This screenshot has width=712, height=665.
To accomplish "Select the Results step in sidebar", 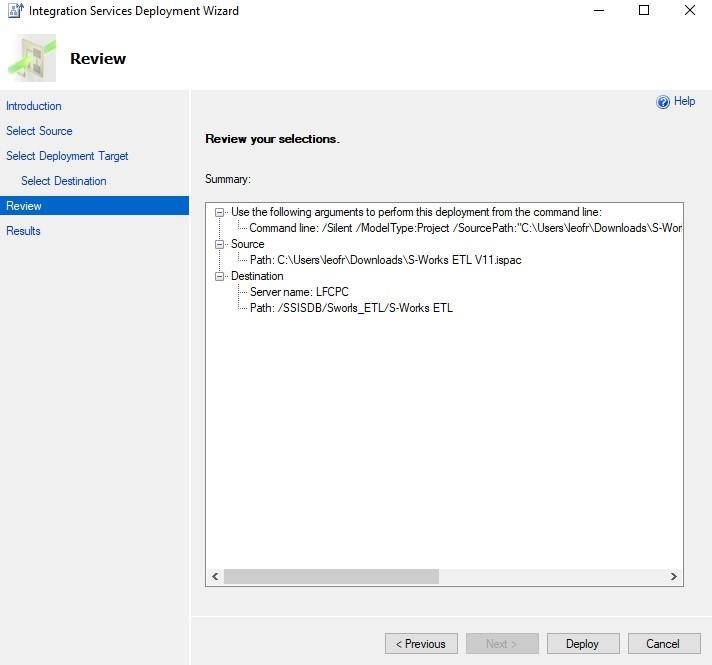I will tap(23, 231).
